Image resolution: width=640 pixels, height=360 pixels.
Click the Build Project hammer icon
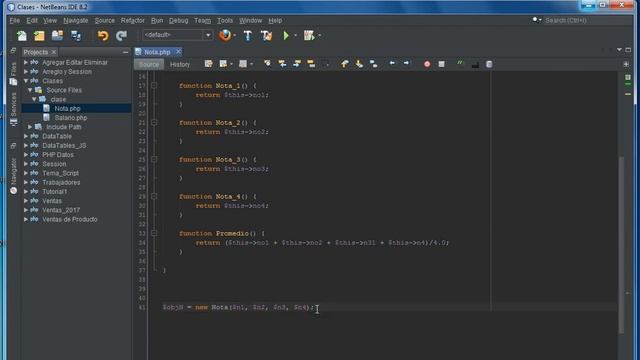coord(247,36)
